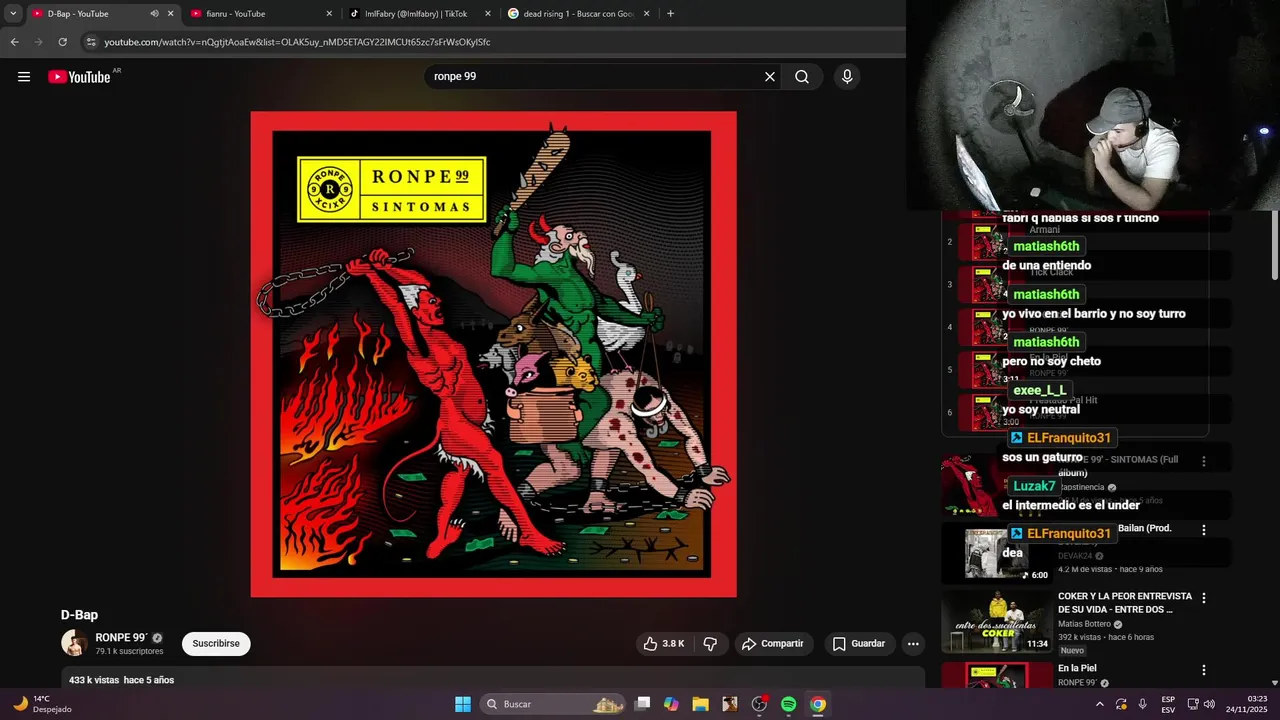Open the RONPE 99' channel avatar
Screen dimensions: 1280x720
(74, 643)
